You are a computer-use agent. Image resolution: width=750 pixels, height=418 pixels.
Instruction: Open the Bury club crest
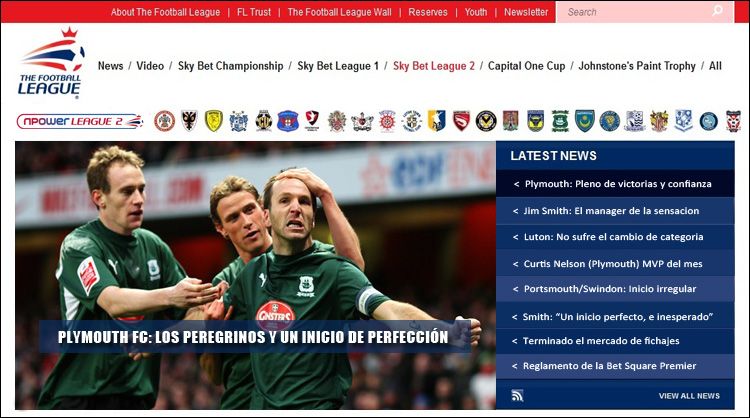click(239, 121)
